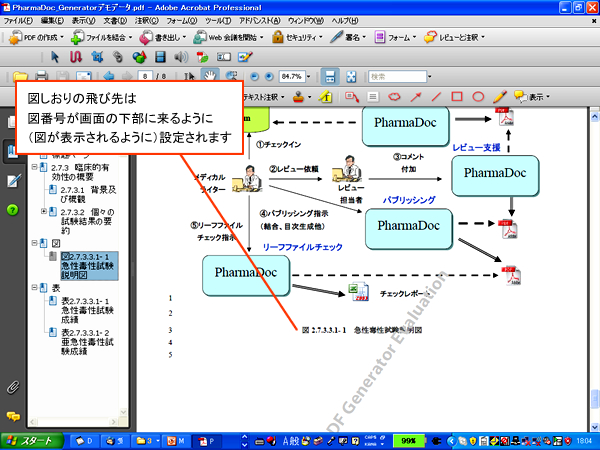The height and width of the screenshot is (450, 600).
Task: Select the red arrow drawing tool
Action: (x=415, y=97)
